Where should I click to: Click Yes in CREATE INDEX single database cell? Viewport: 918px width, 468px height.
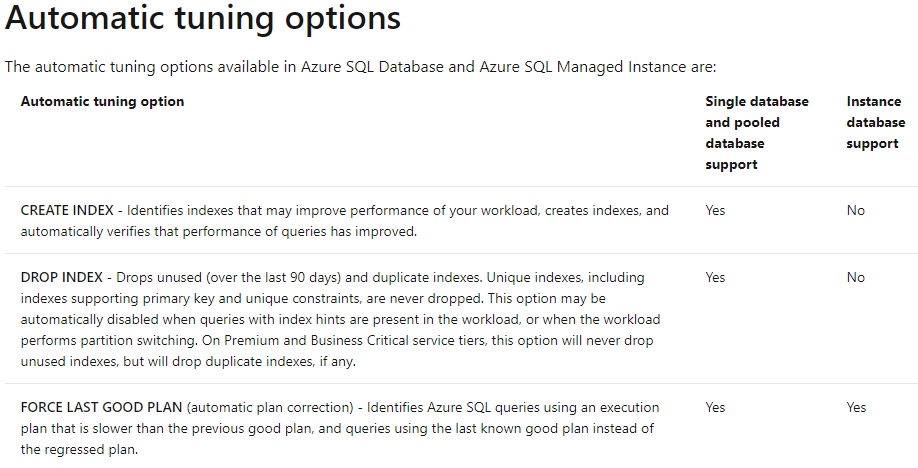pos(715,210)
